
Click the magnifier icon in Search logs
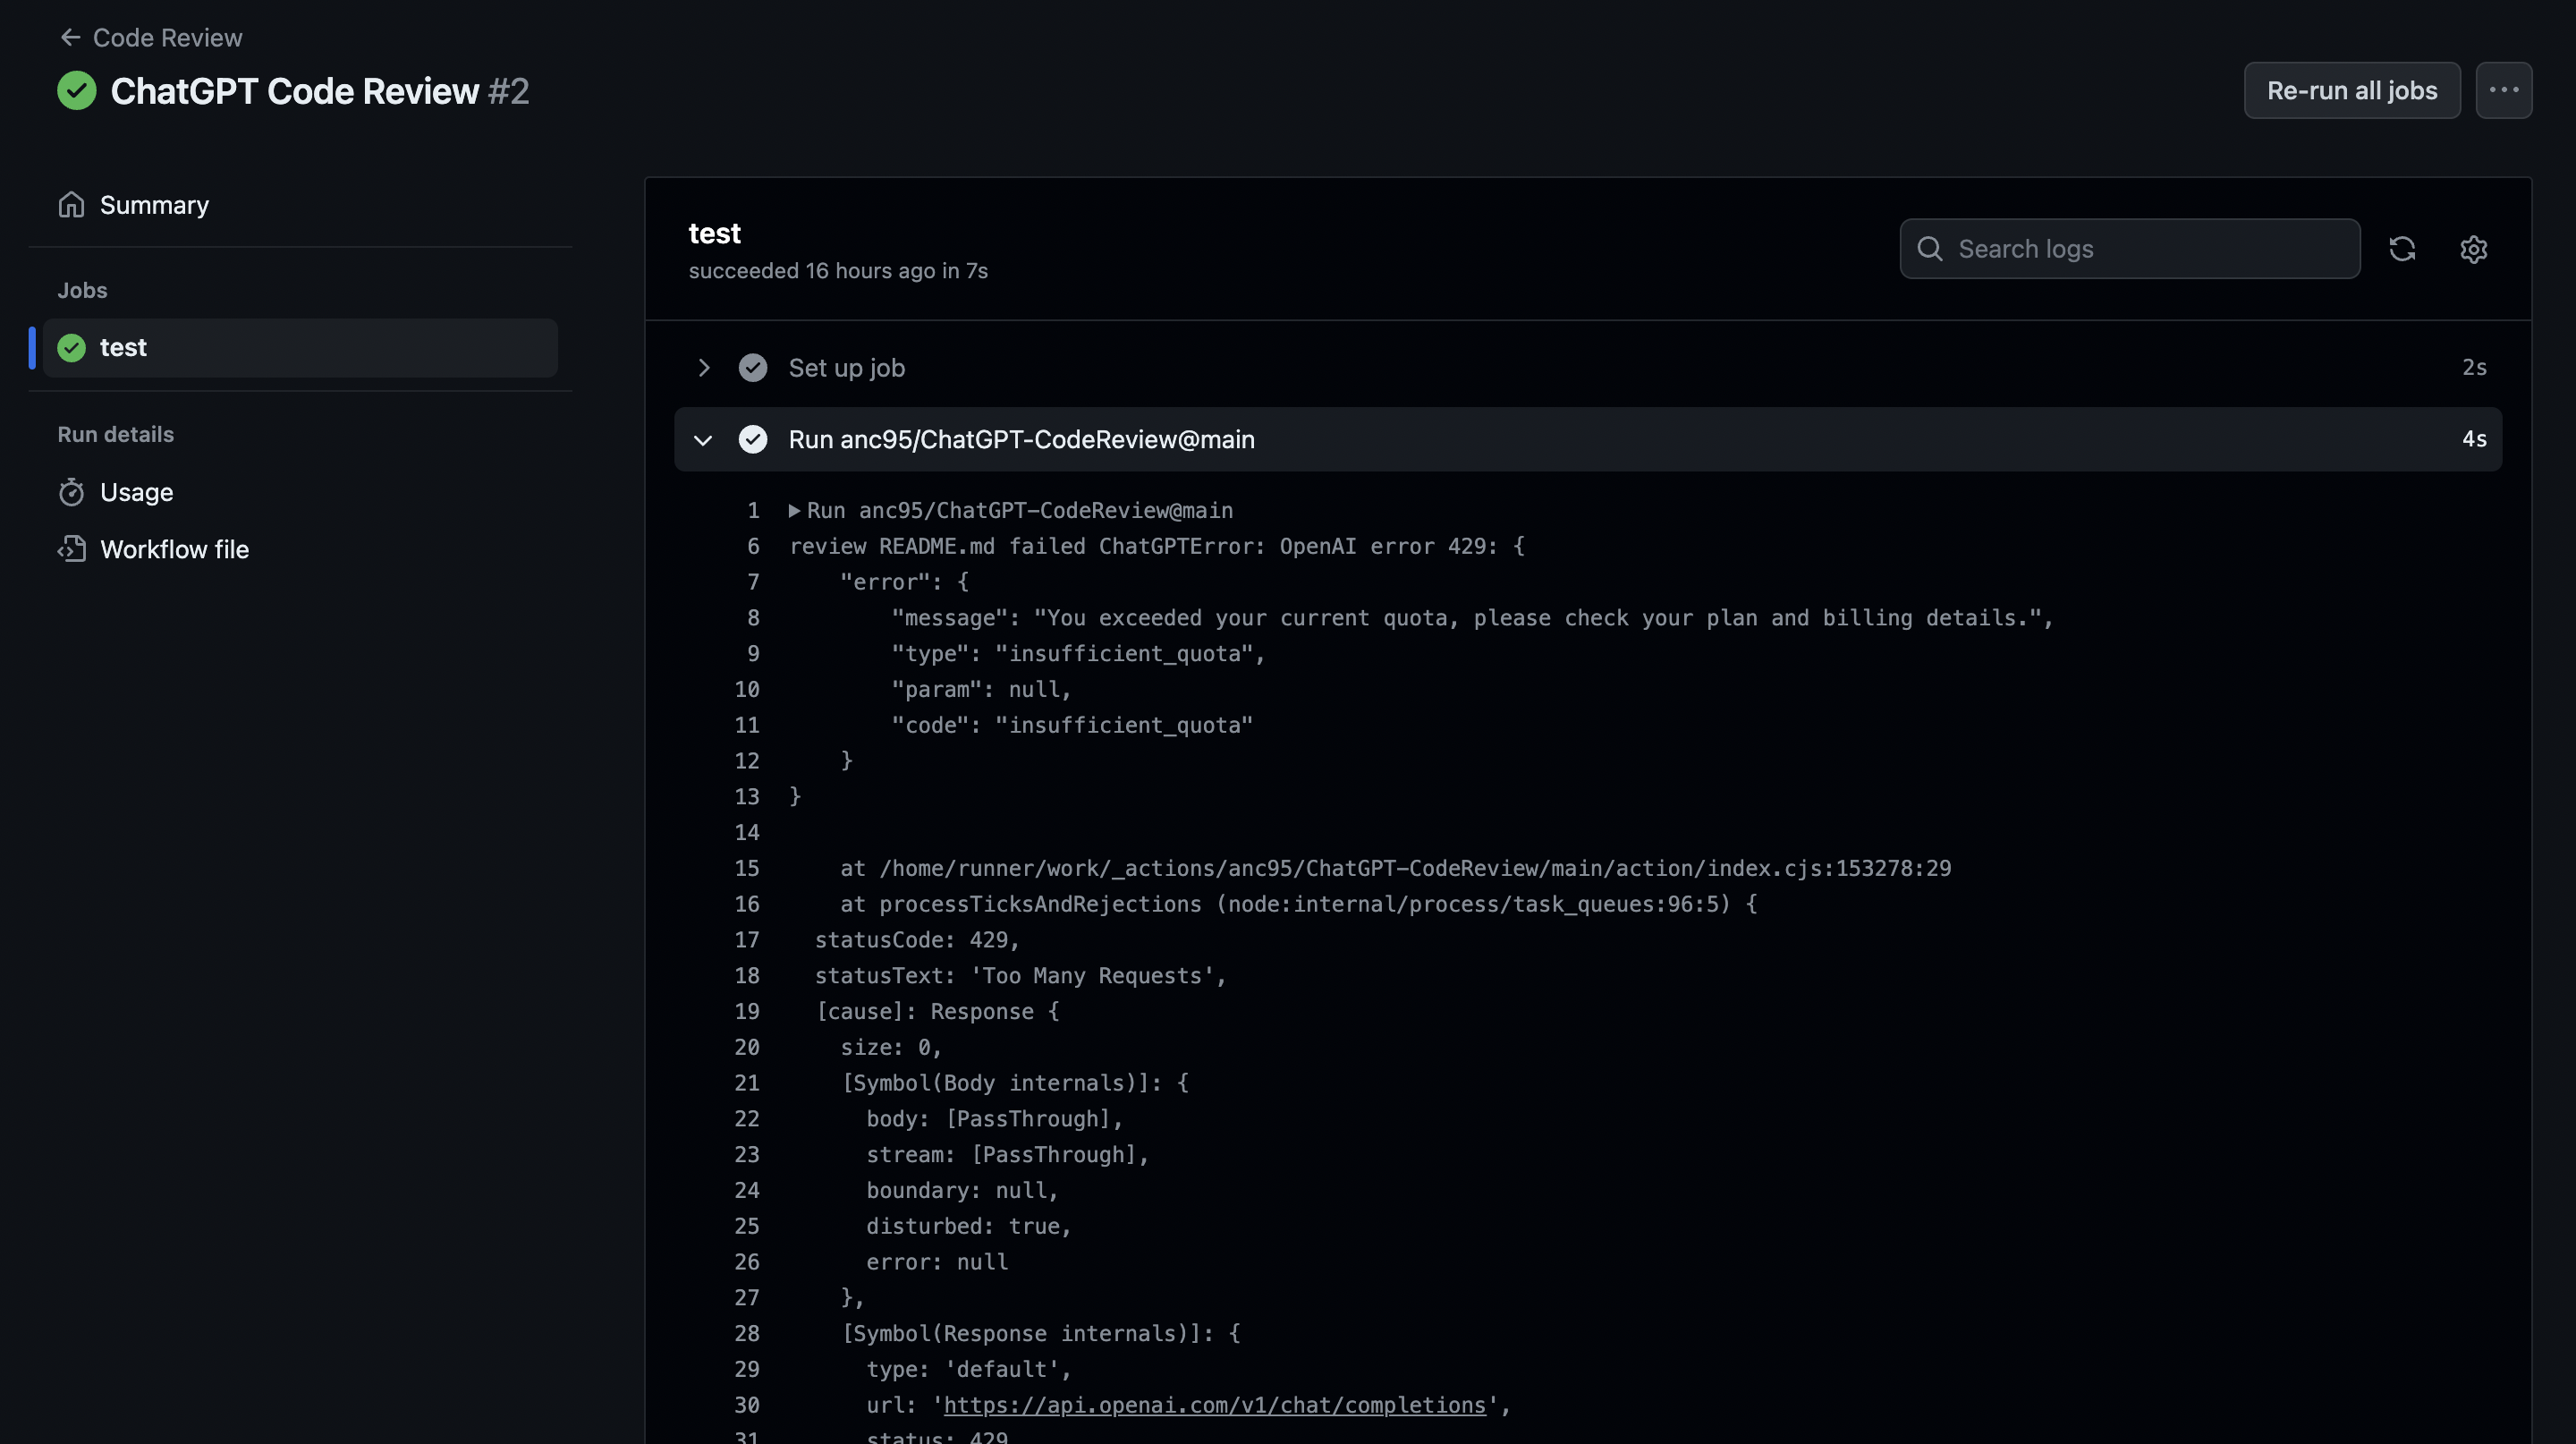[x=1930, y=249]
